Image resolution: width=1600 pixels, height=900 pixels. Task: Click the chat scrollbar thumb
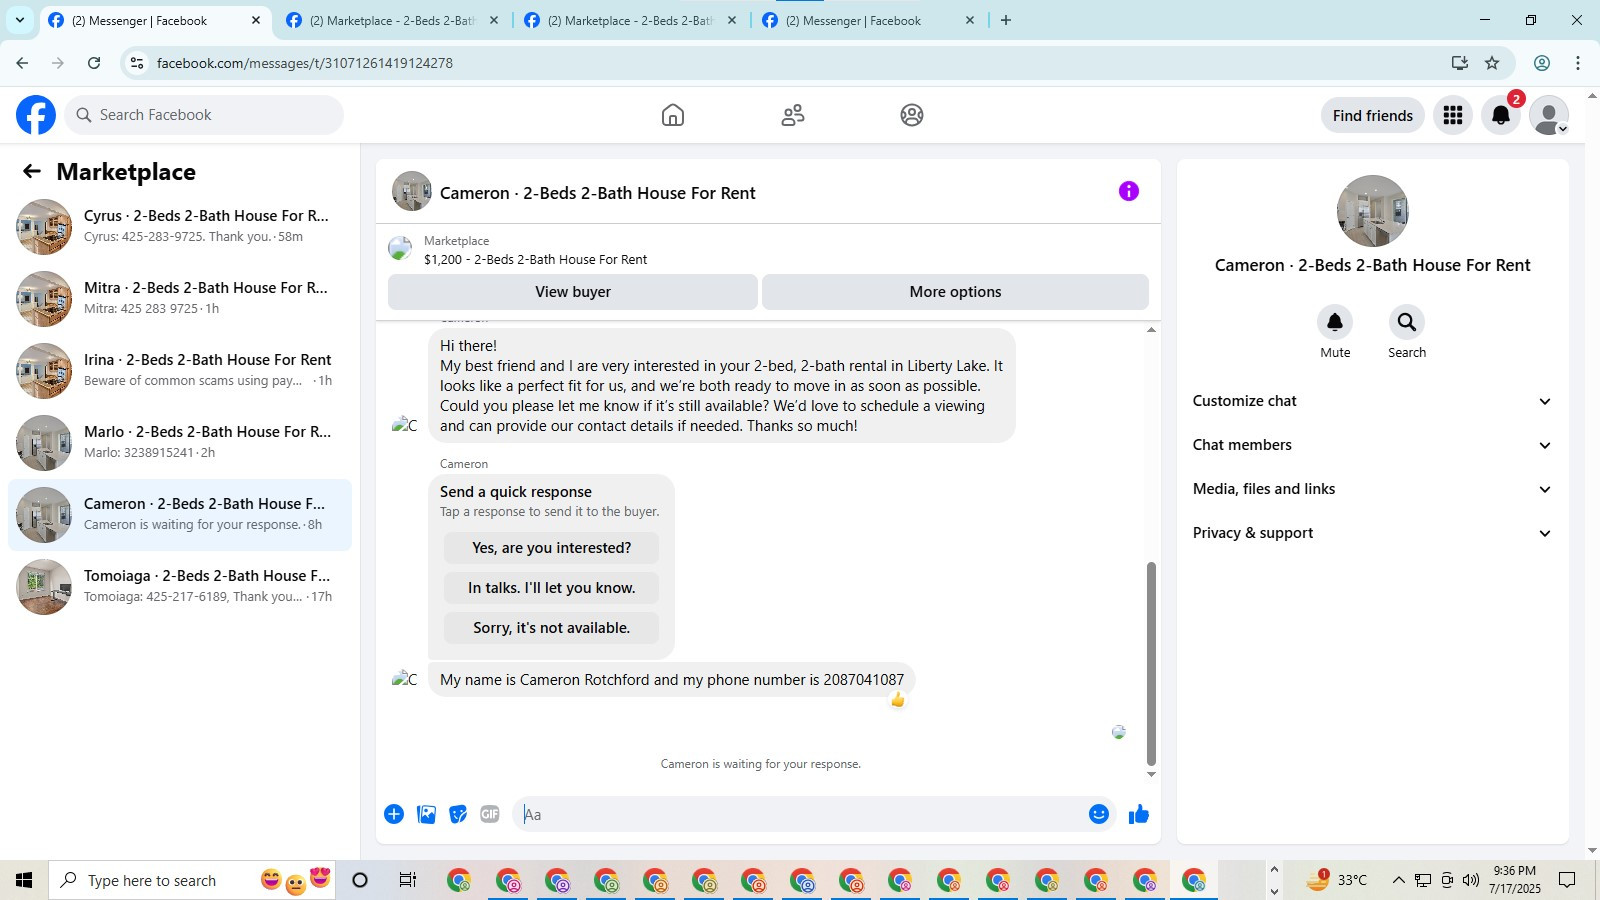click(x=1151, y=663)
